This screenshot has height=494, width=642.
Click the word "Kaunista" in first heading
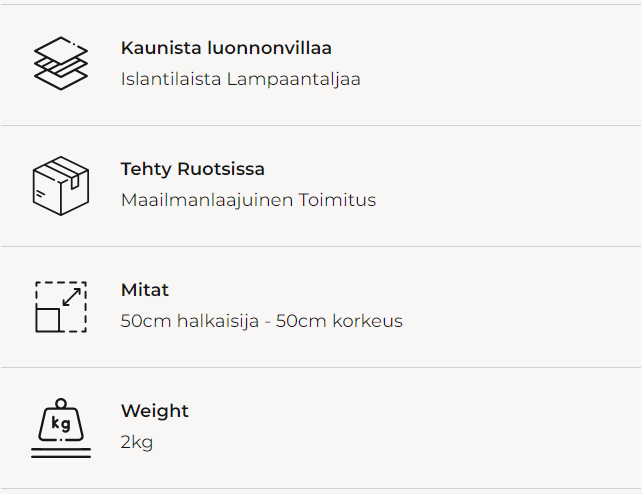pos(158,48)
